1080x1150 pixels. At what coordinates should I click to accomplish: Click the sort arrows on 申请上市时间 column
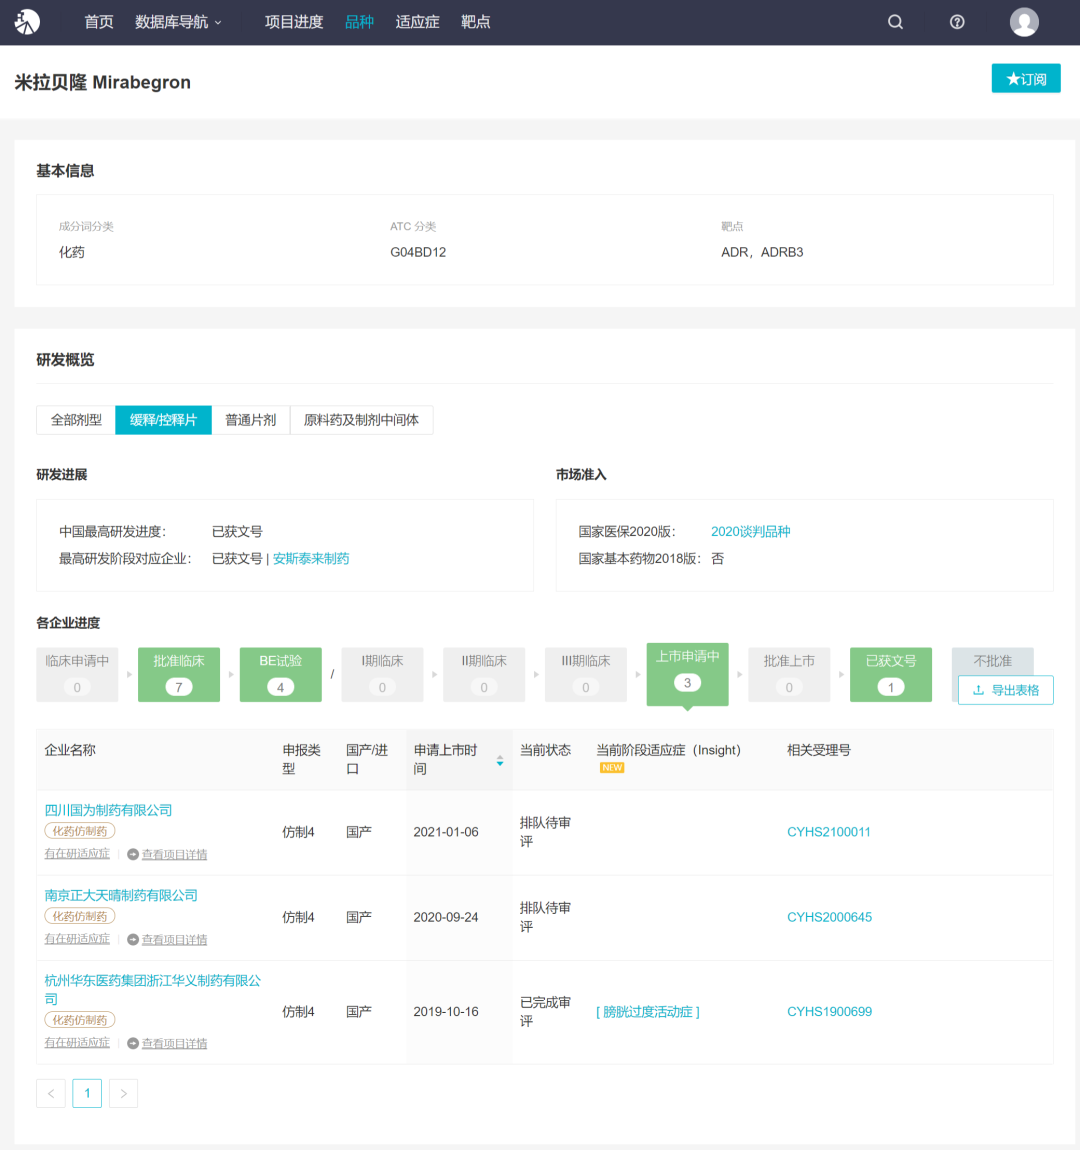tap(500, 761)
